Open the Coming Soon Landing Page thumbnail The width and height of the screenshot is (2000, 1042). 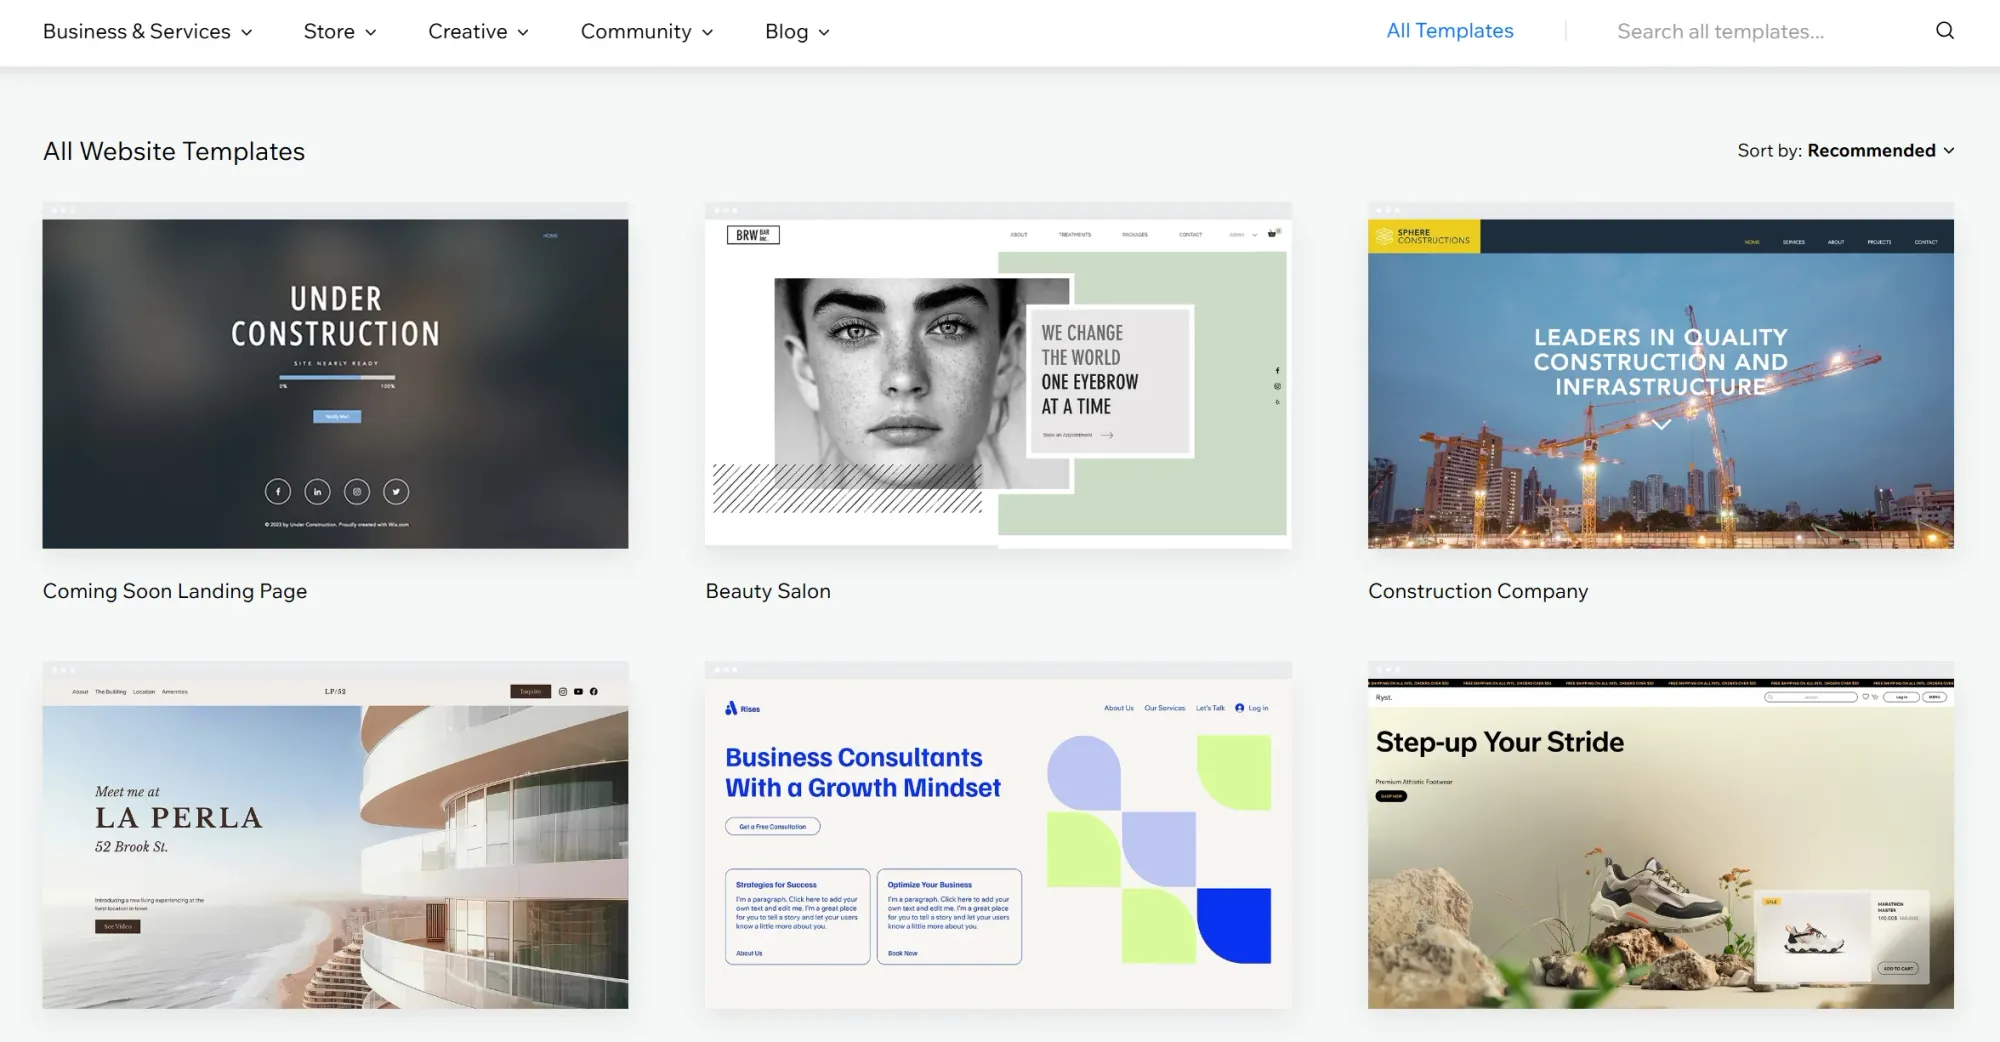point(335,375)
